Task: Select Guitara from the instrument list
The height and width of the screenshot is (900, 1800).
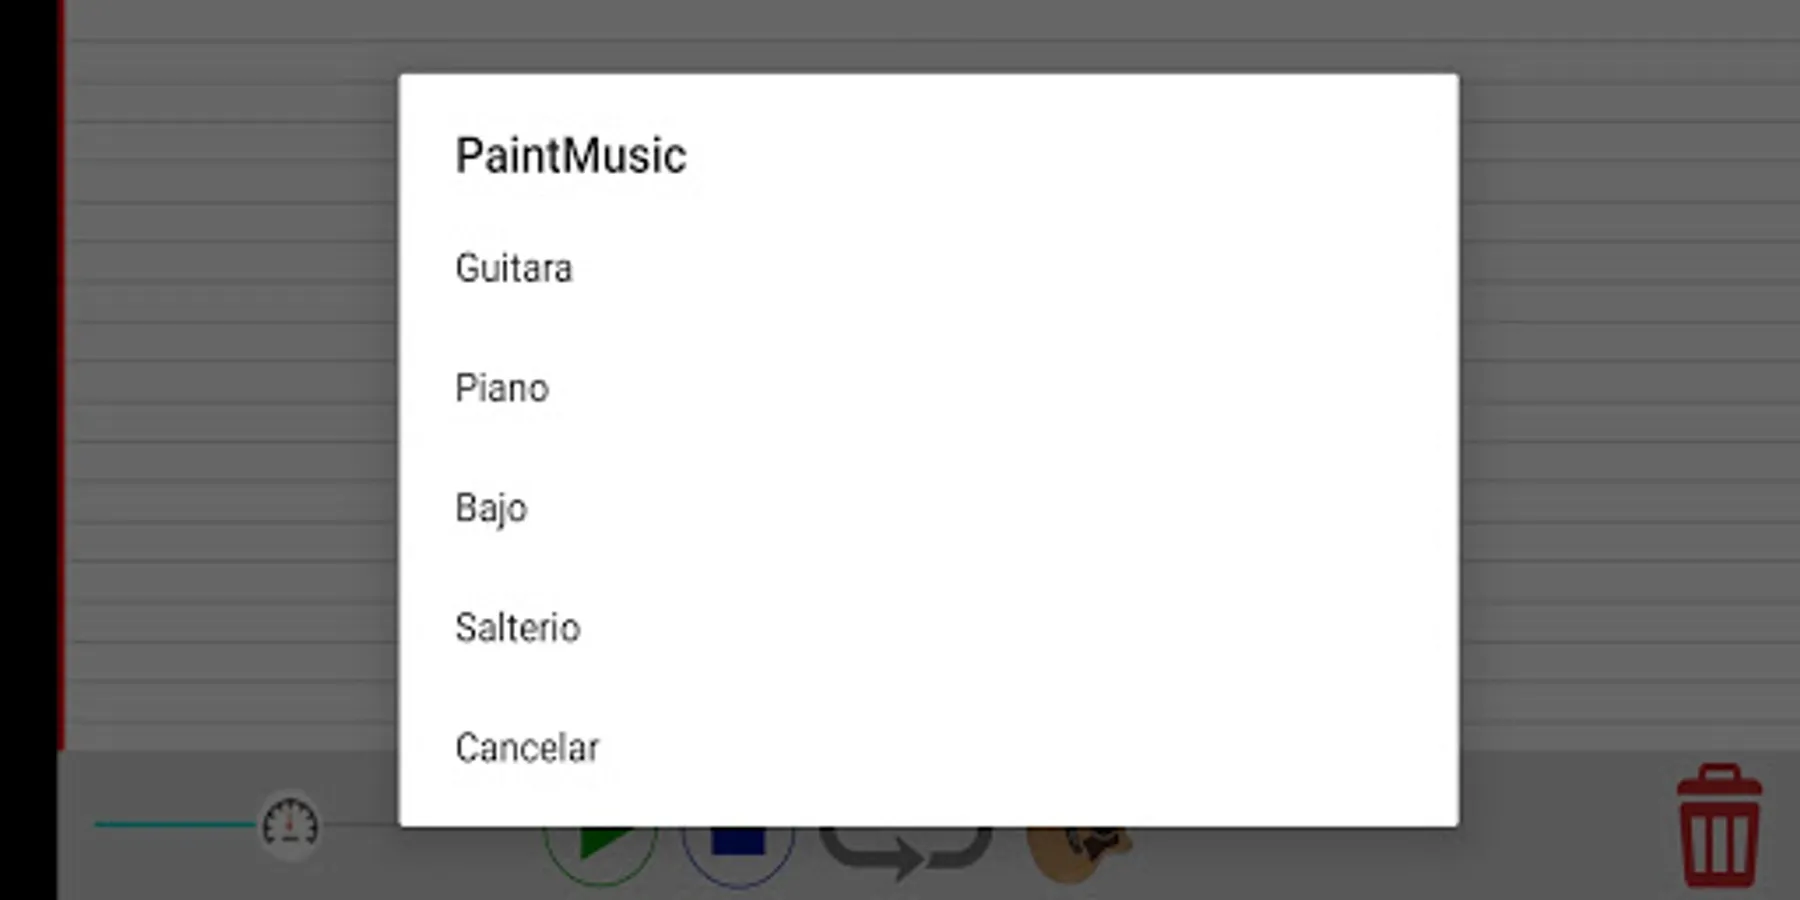Action: tap(928, 268)
